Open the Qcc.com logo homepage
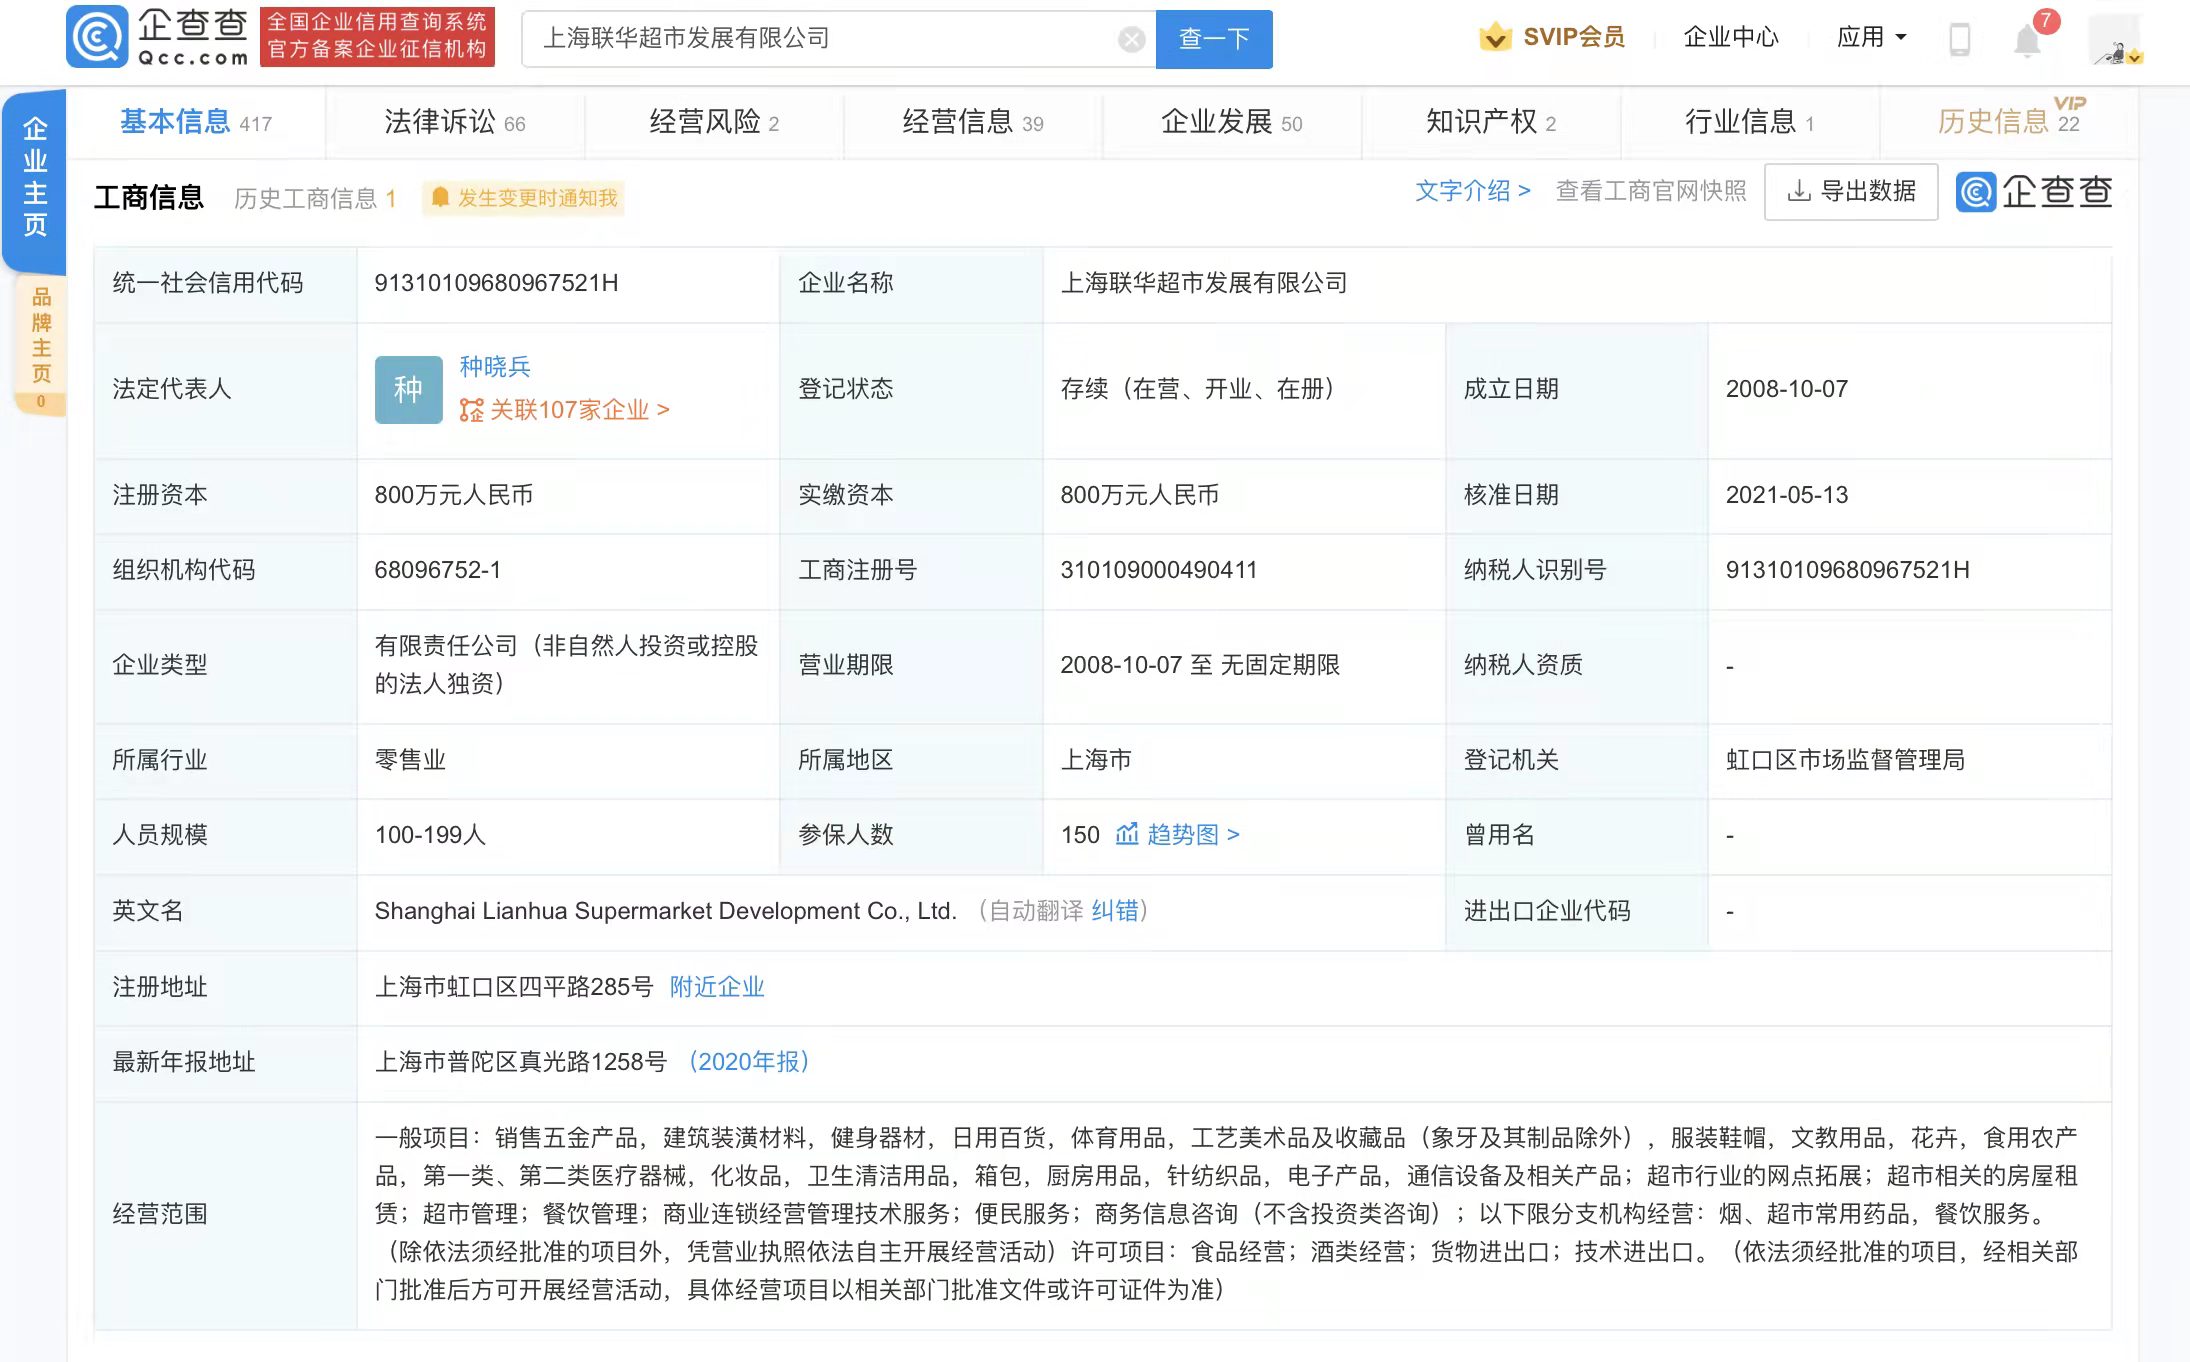 click(x=157, y=37)
